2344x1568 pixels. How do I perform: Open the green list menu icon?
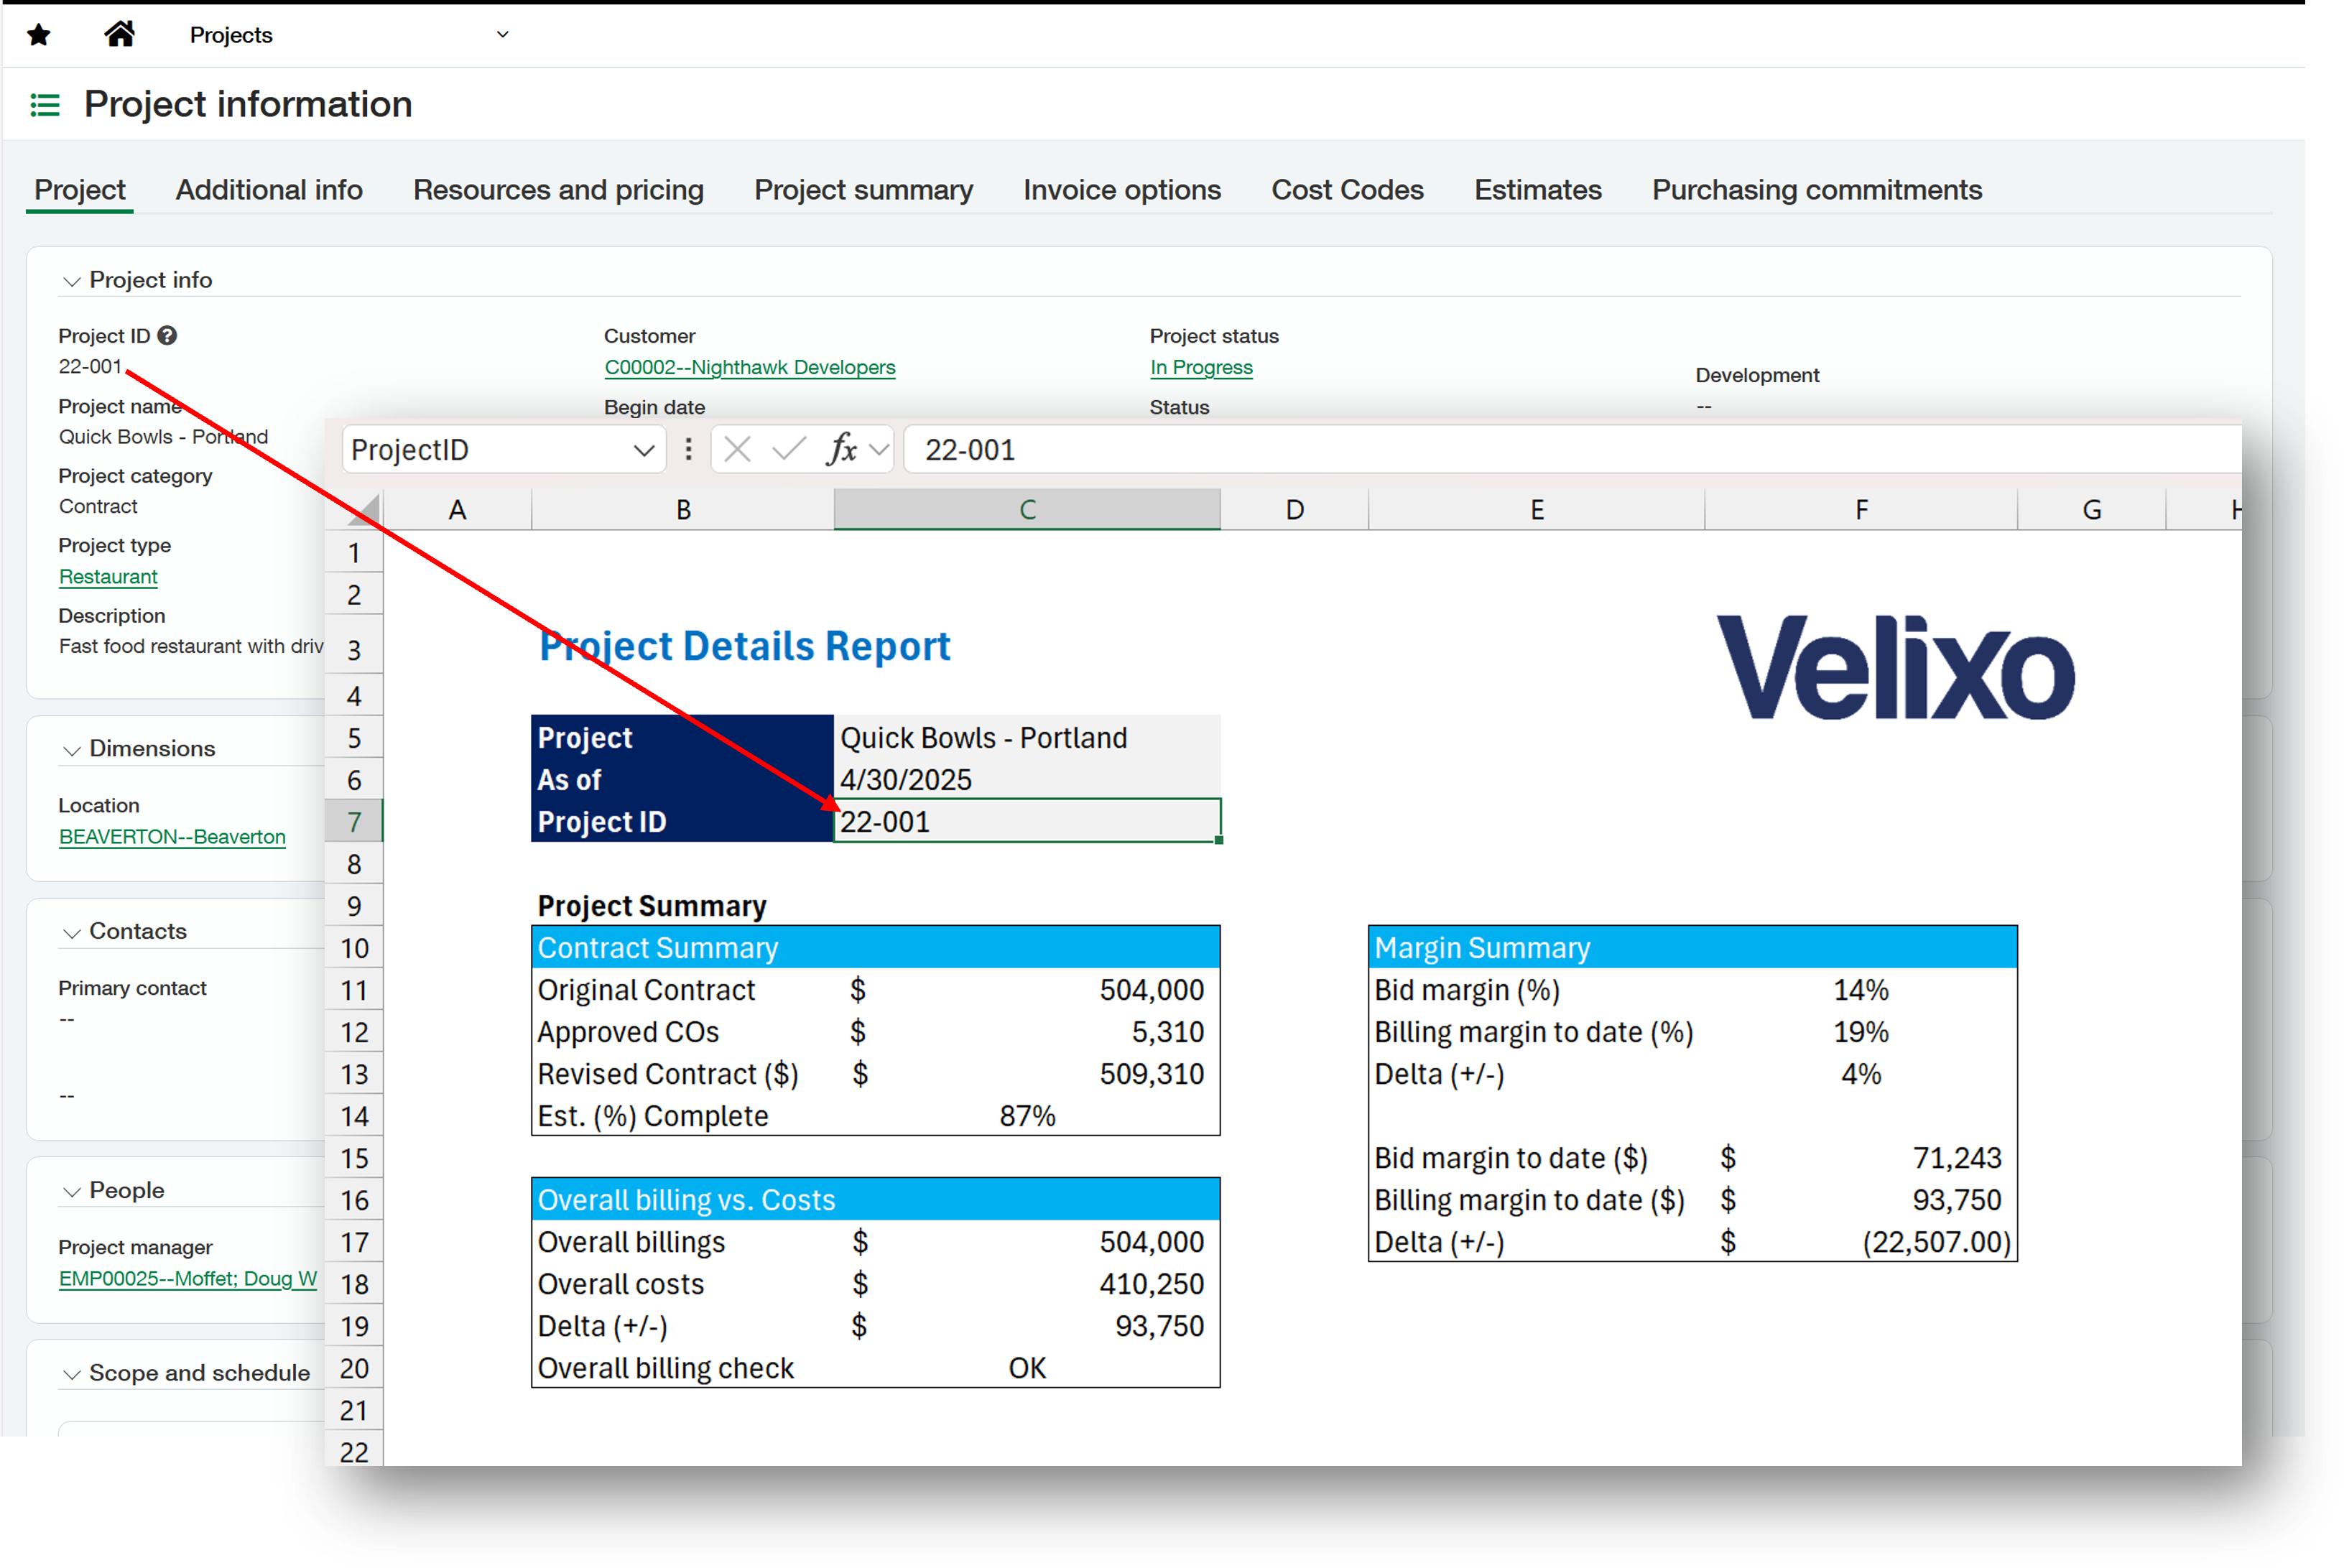pos(45,105)
